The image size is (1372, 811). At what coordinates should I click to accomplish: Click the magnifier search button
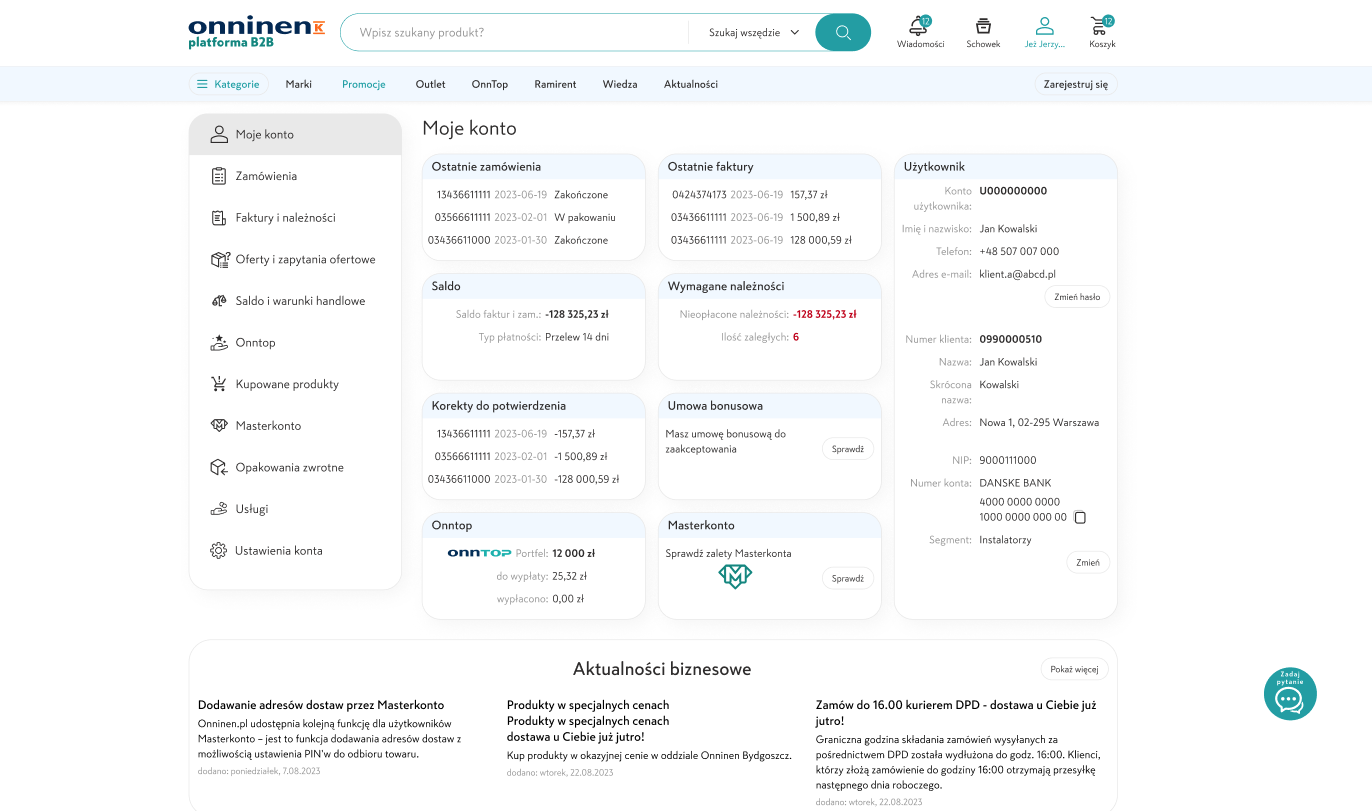(x=843, y=32)
